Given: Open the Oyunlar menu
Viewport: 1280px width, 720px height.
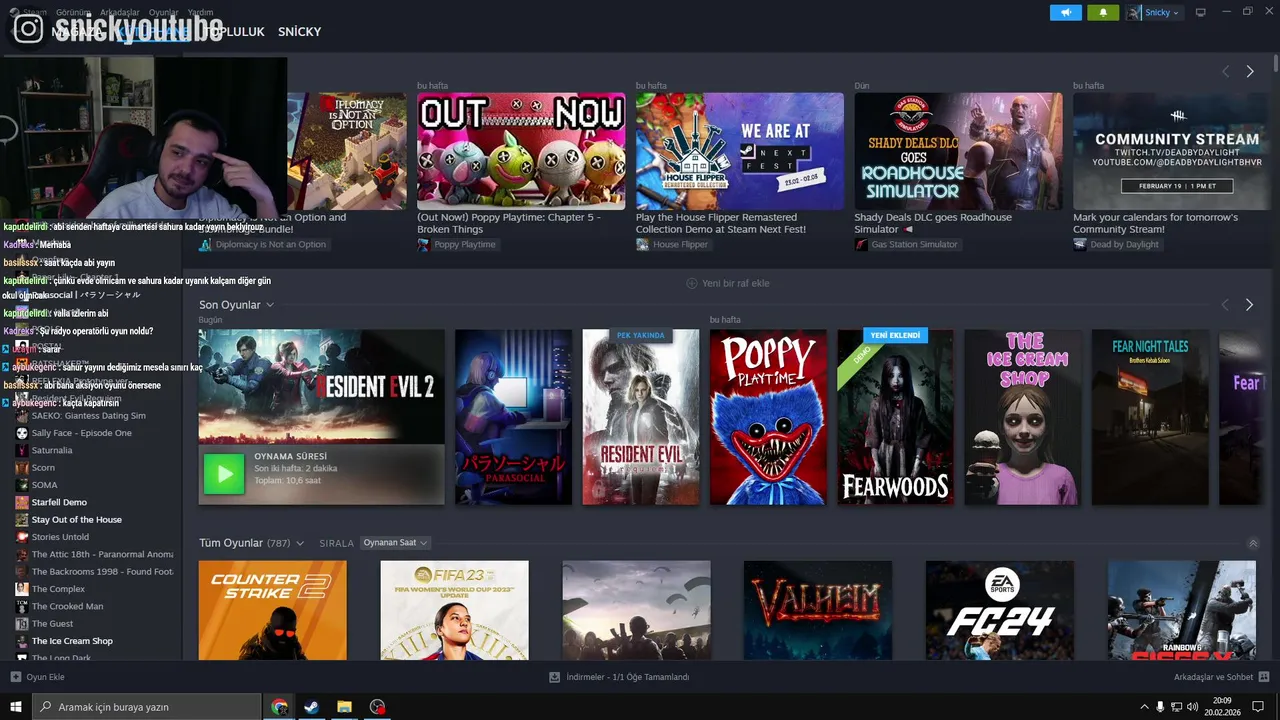Looking at the screenshot, I should point(164,12).
